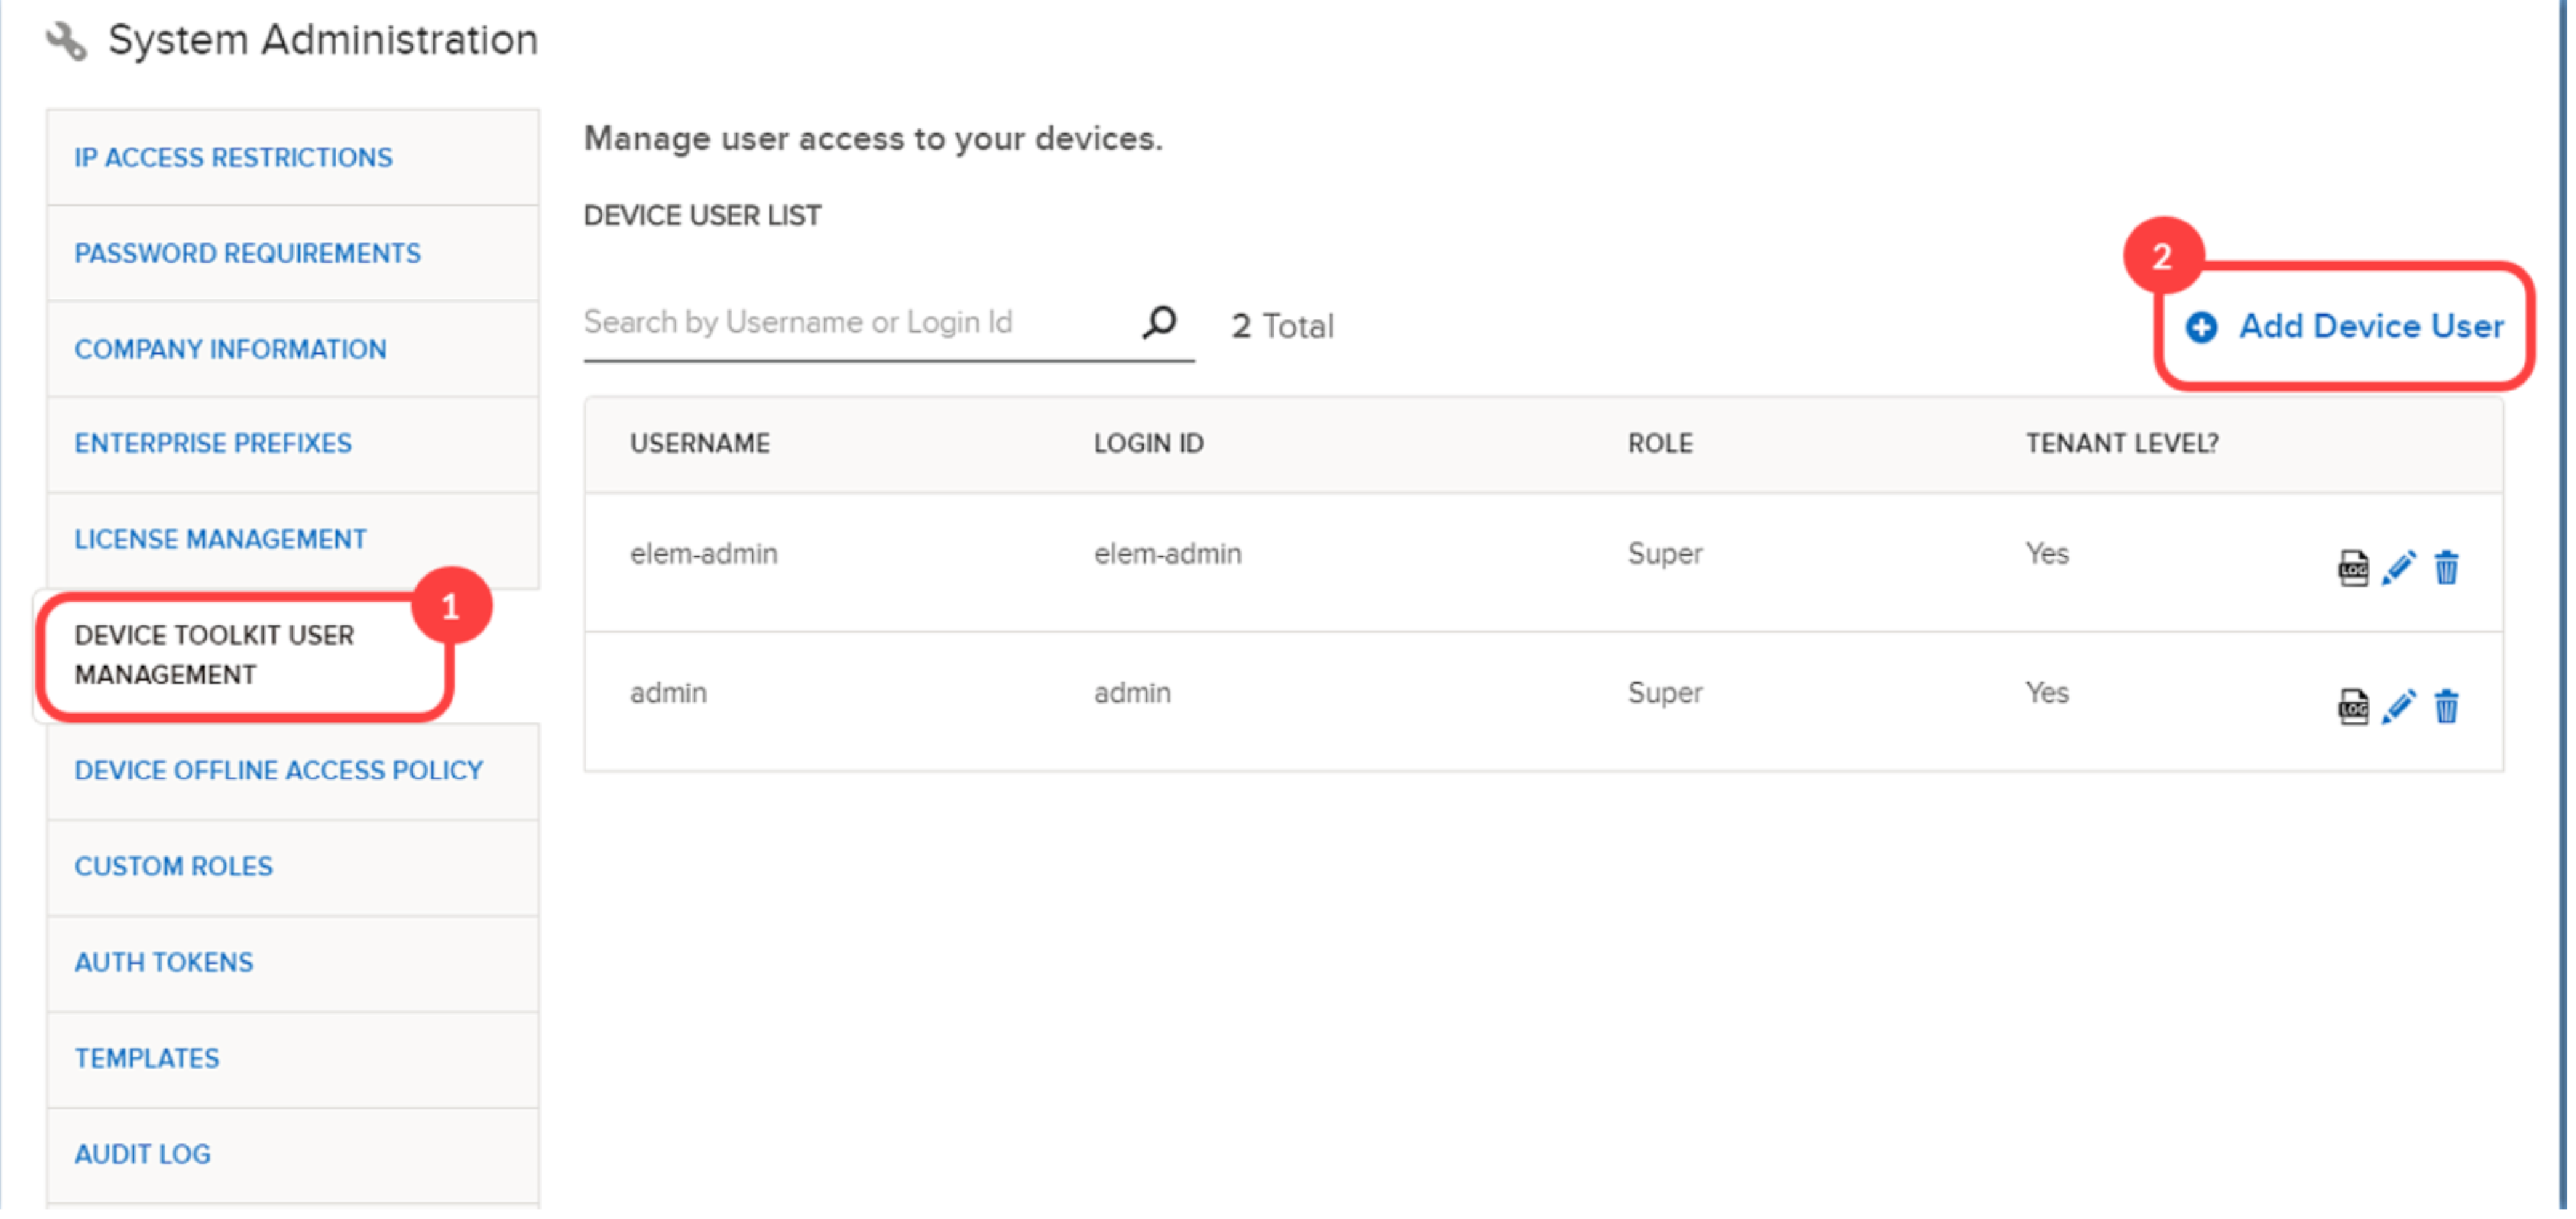2576x1219 pixels.
Task: Edit the elem-admin device user
Action: 2398,568
